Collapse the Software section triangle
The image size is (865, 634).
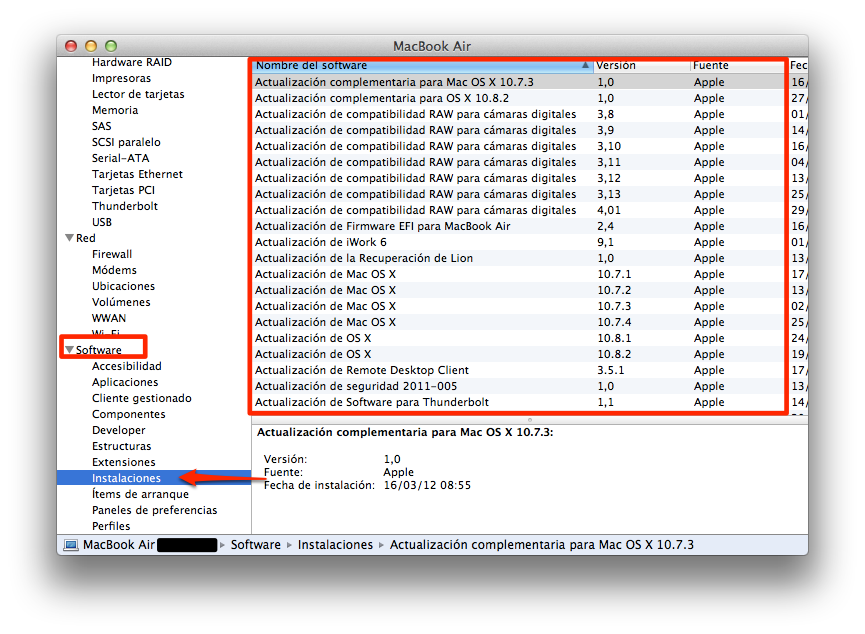(69, 350)
